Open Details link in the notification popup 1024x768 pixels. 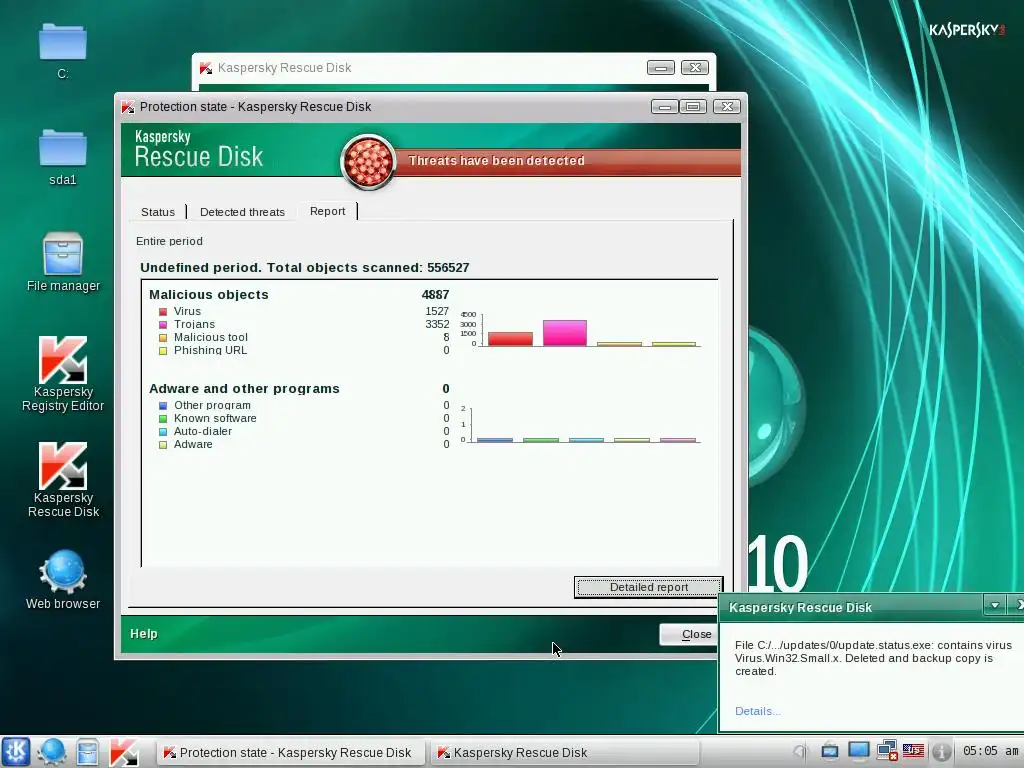pyautogui.click(x=758, y=711)
